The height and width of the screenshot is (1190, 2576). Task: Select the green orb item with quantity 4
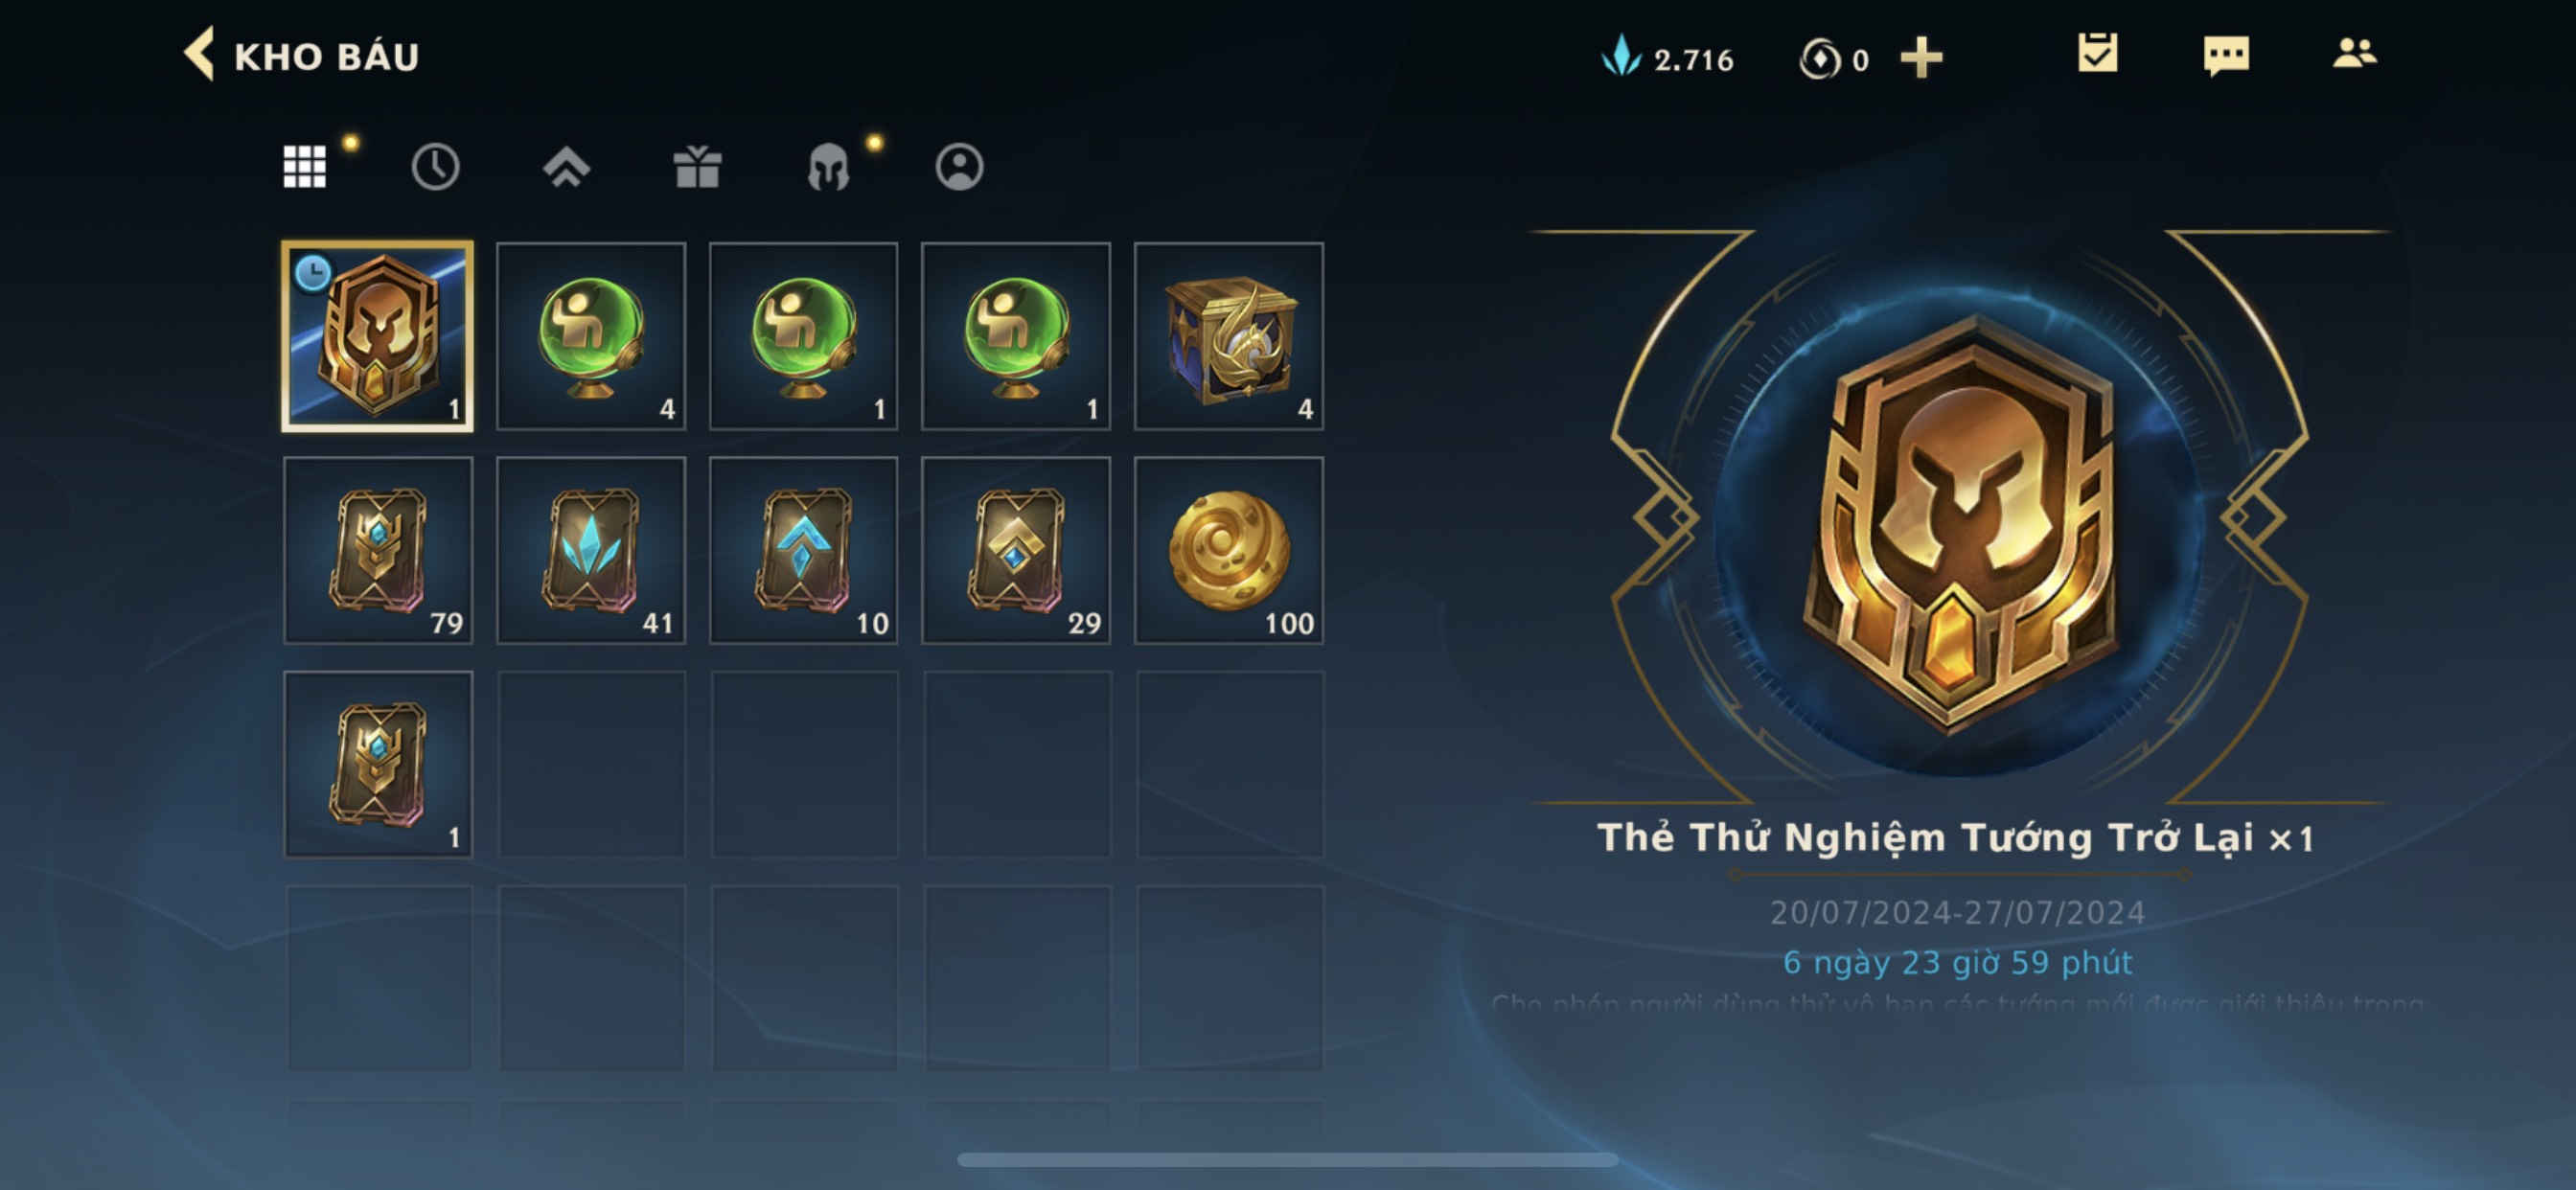click(591, 336)
